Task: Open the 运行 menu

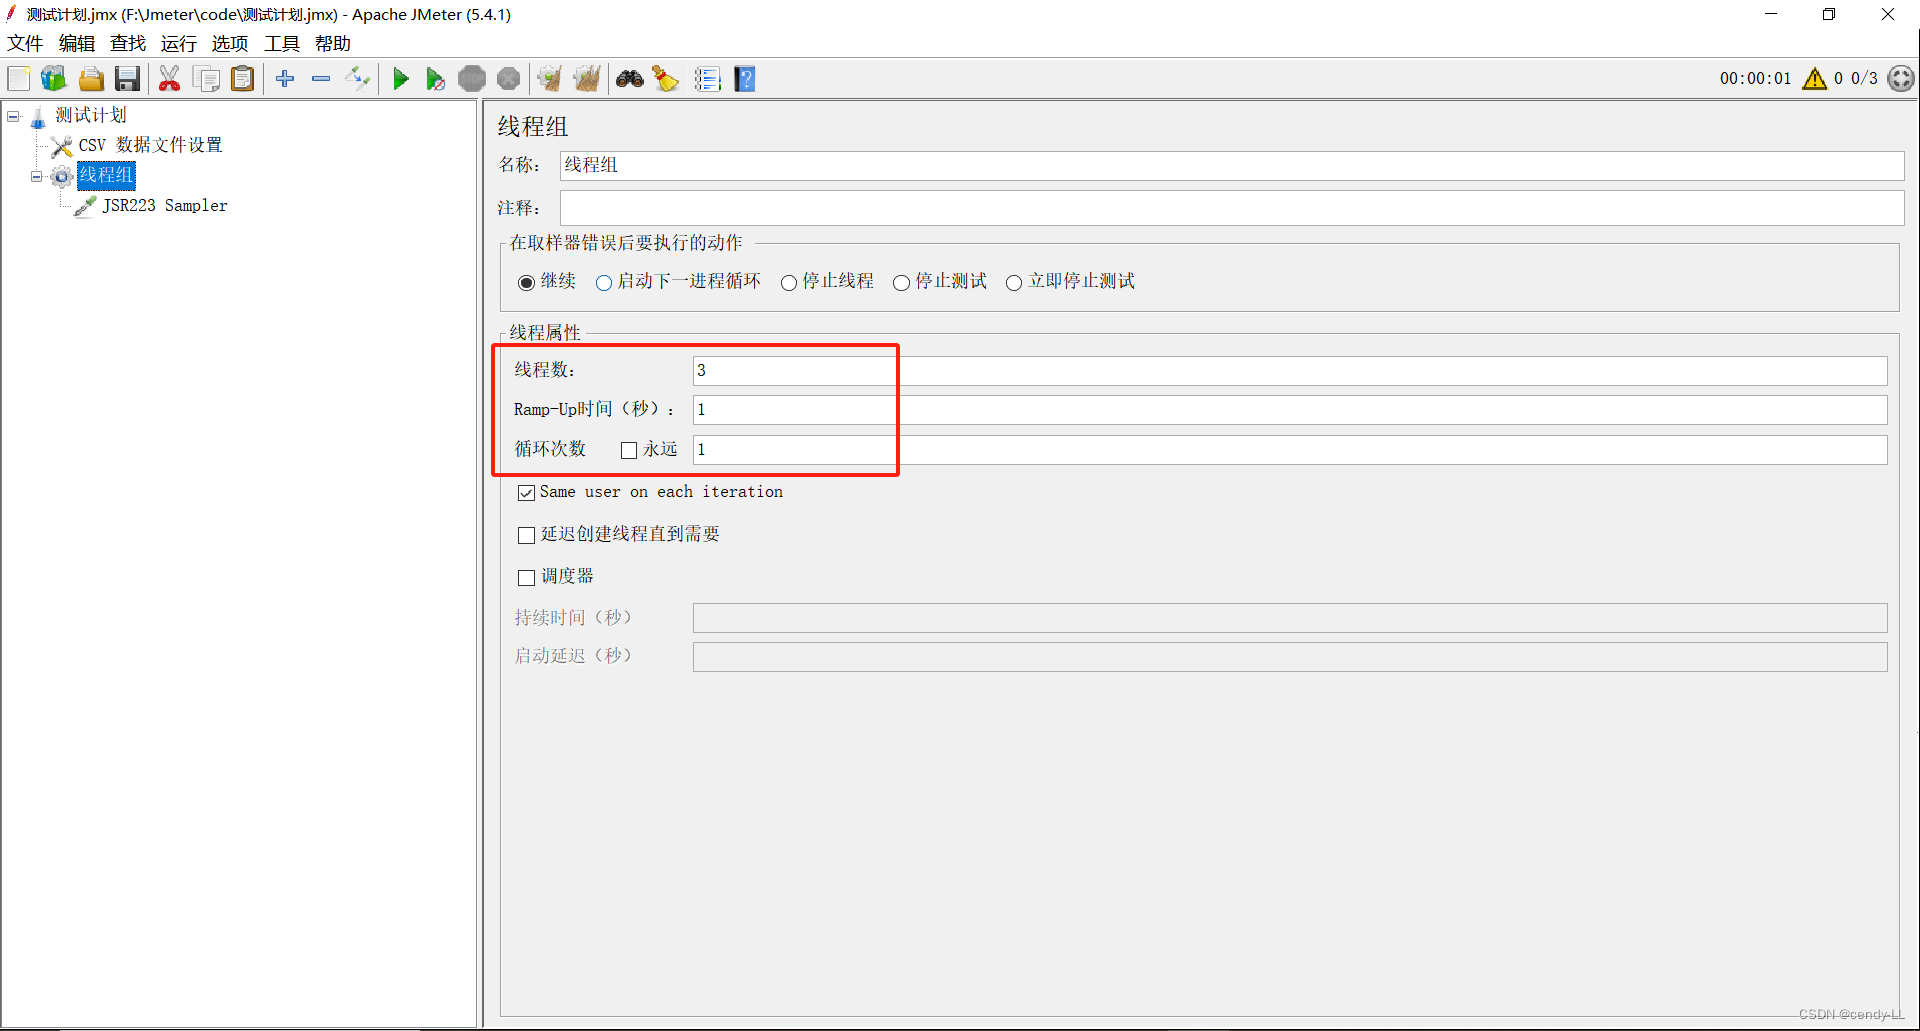Action: (178, 43)
